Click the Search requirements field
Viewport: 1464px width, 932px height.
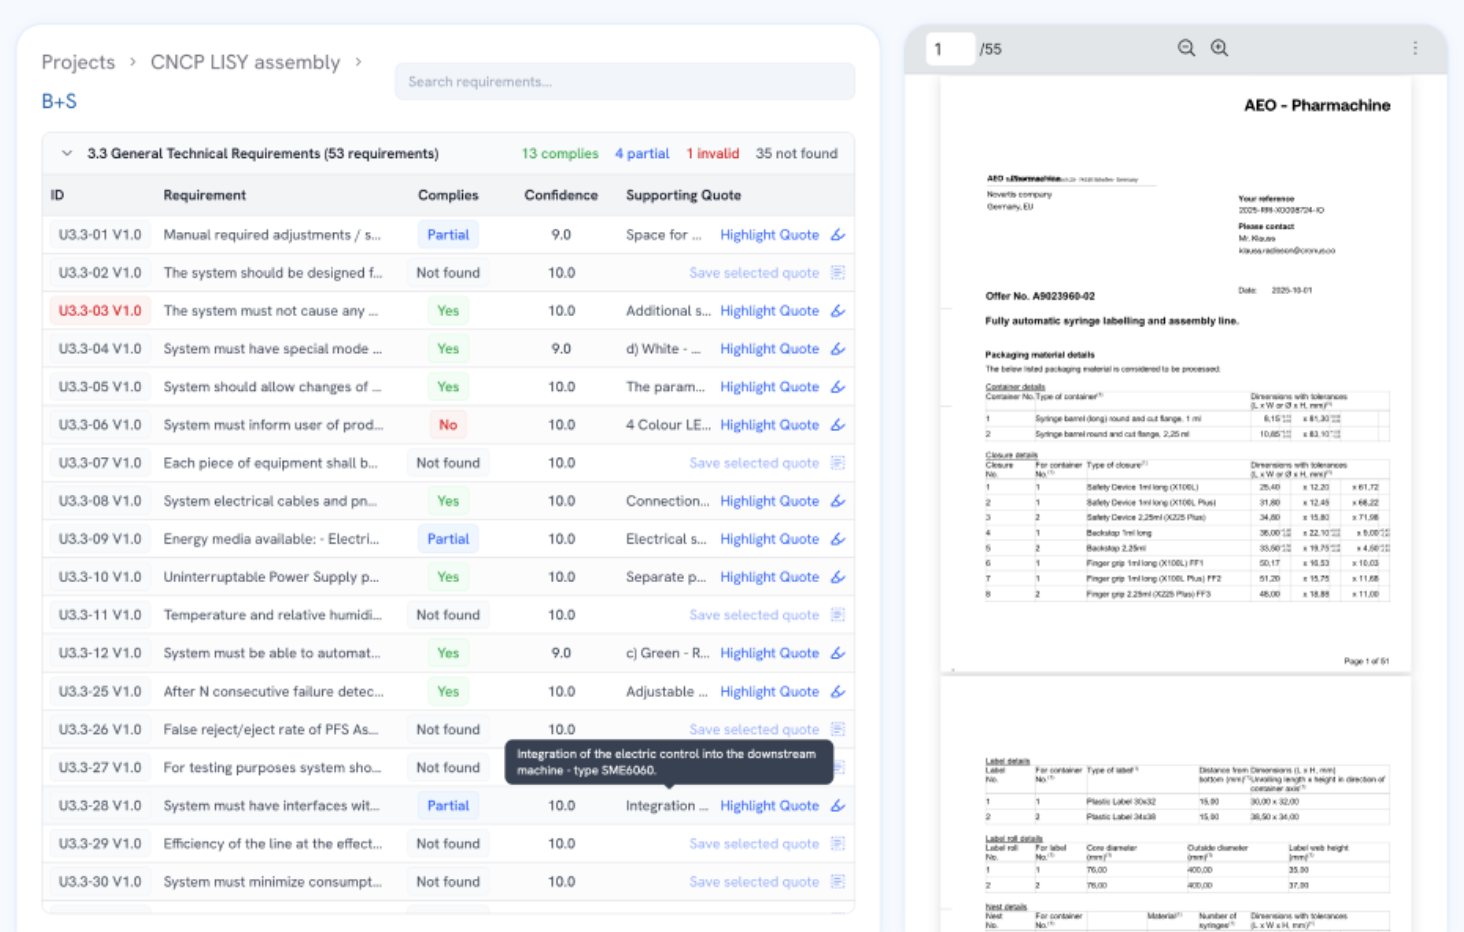coord(624,82)
